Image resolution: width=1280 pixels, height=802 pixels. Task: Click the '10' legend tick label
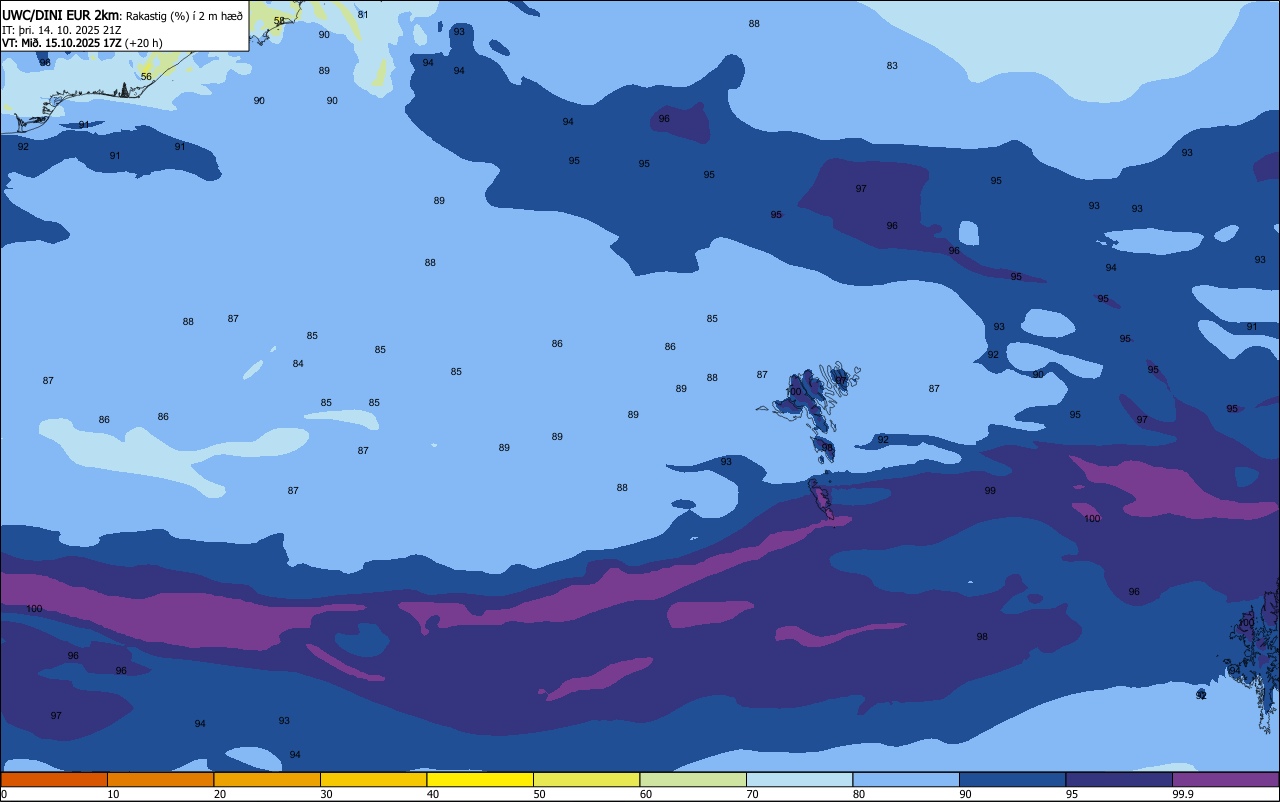(113, 794)
